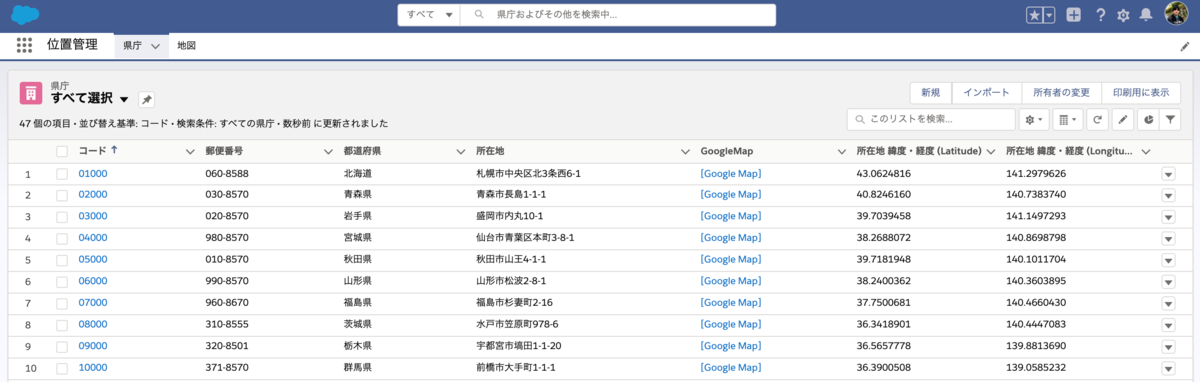This screenshot has width=1200, height=382.
Task: Select the checkbox for row 08000
Action: click(62, 324)
